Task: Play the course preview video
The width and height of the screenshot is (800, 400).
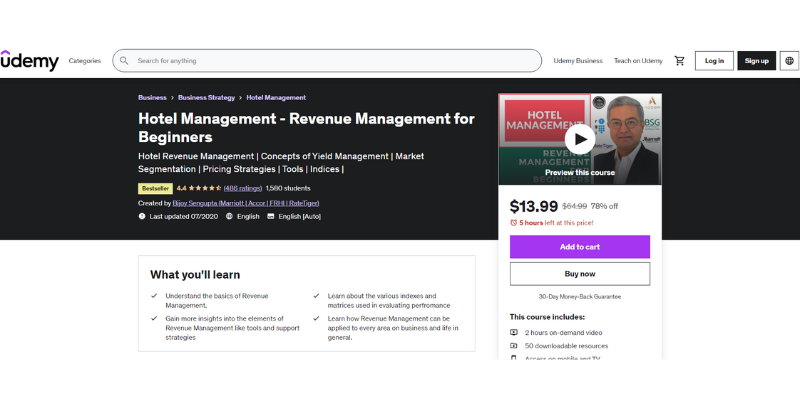Action: 580,139
